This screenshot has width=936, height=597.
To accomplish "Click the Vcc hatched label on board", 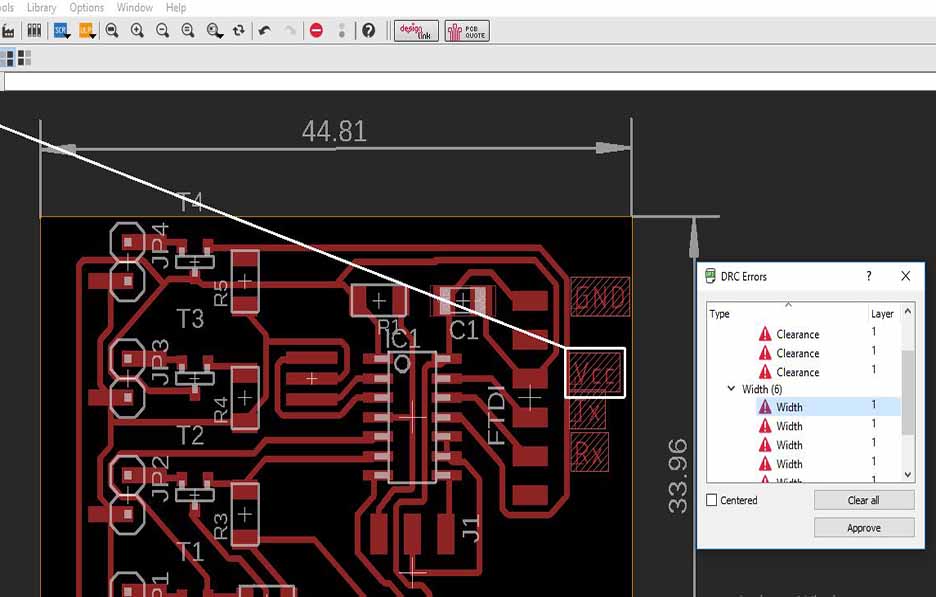I will [x=595, y=374].
